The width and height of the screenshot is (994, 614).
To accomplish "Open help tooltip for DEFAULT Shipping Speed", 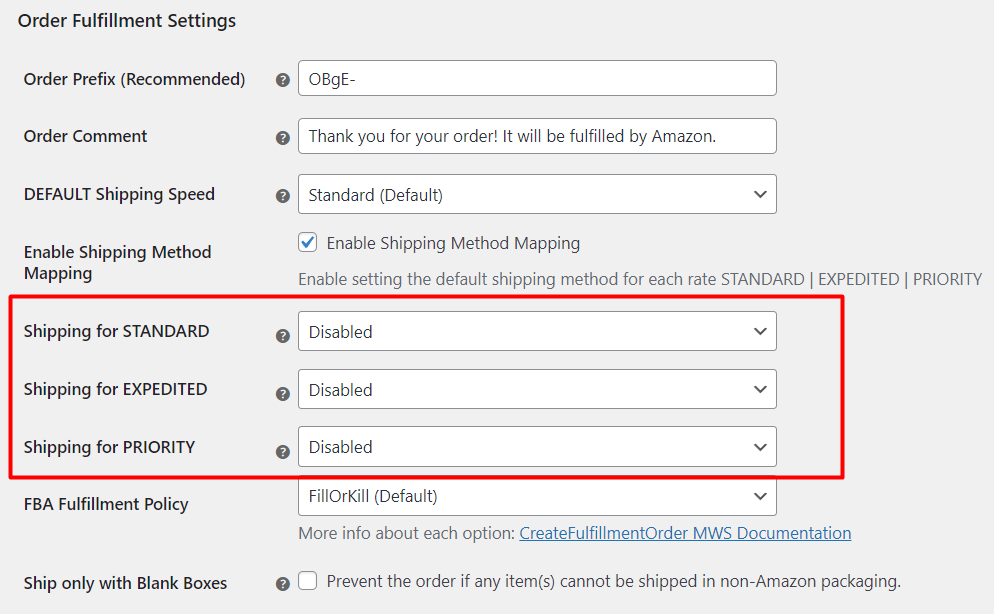I will coord(283,196).
